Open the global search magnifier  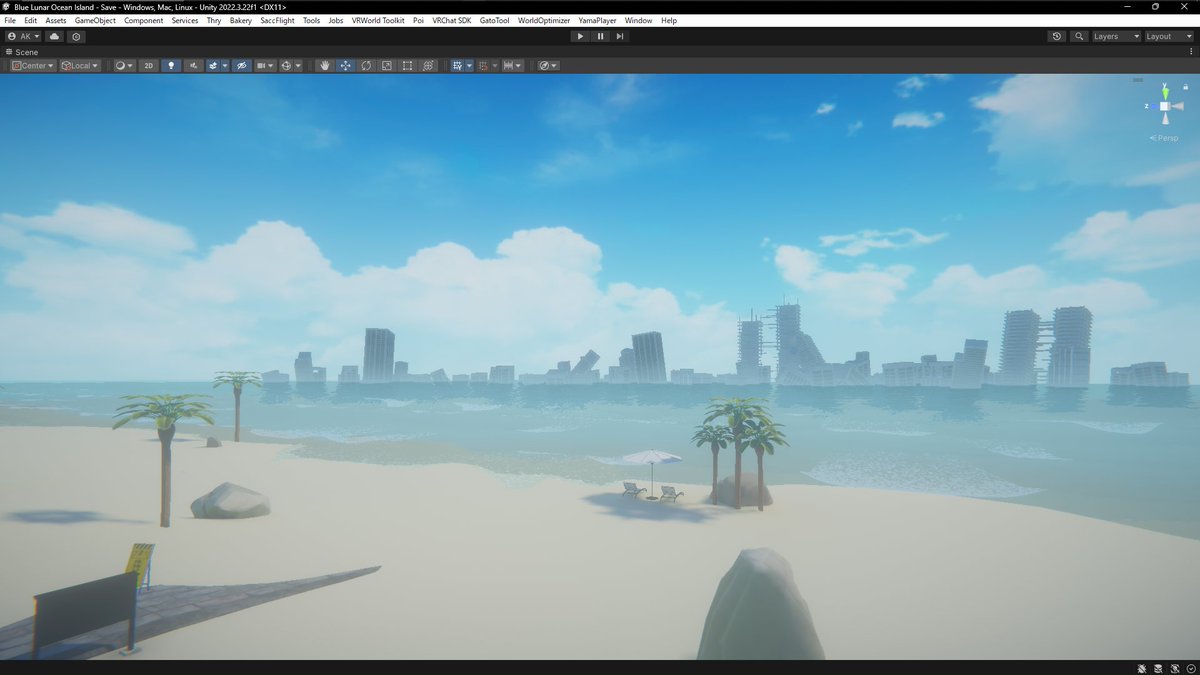click(x=1079, y=36)
